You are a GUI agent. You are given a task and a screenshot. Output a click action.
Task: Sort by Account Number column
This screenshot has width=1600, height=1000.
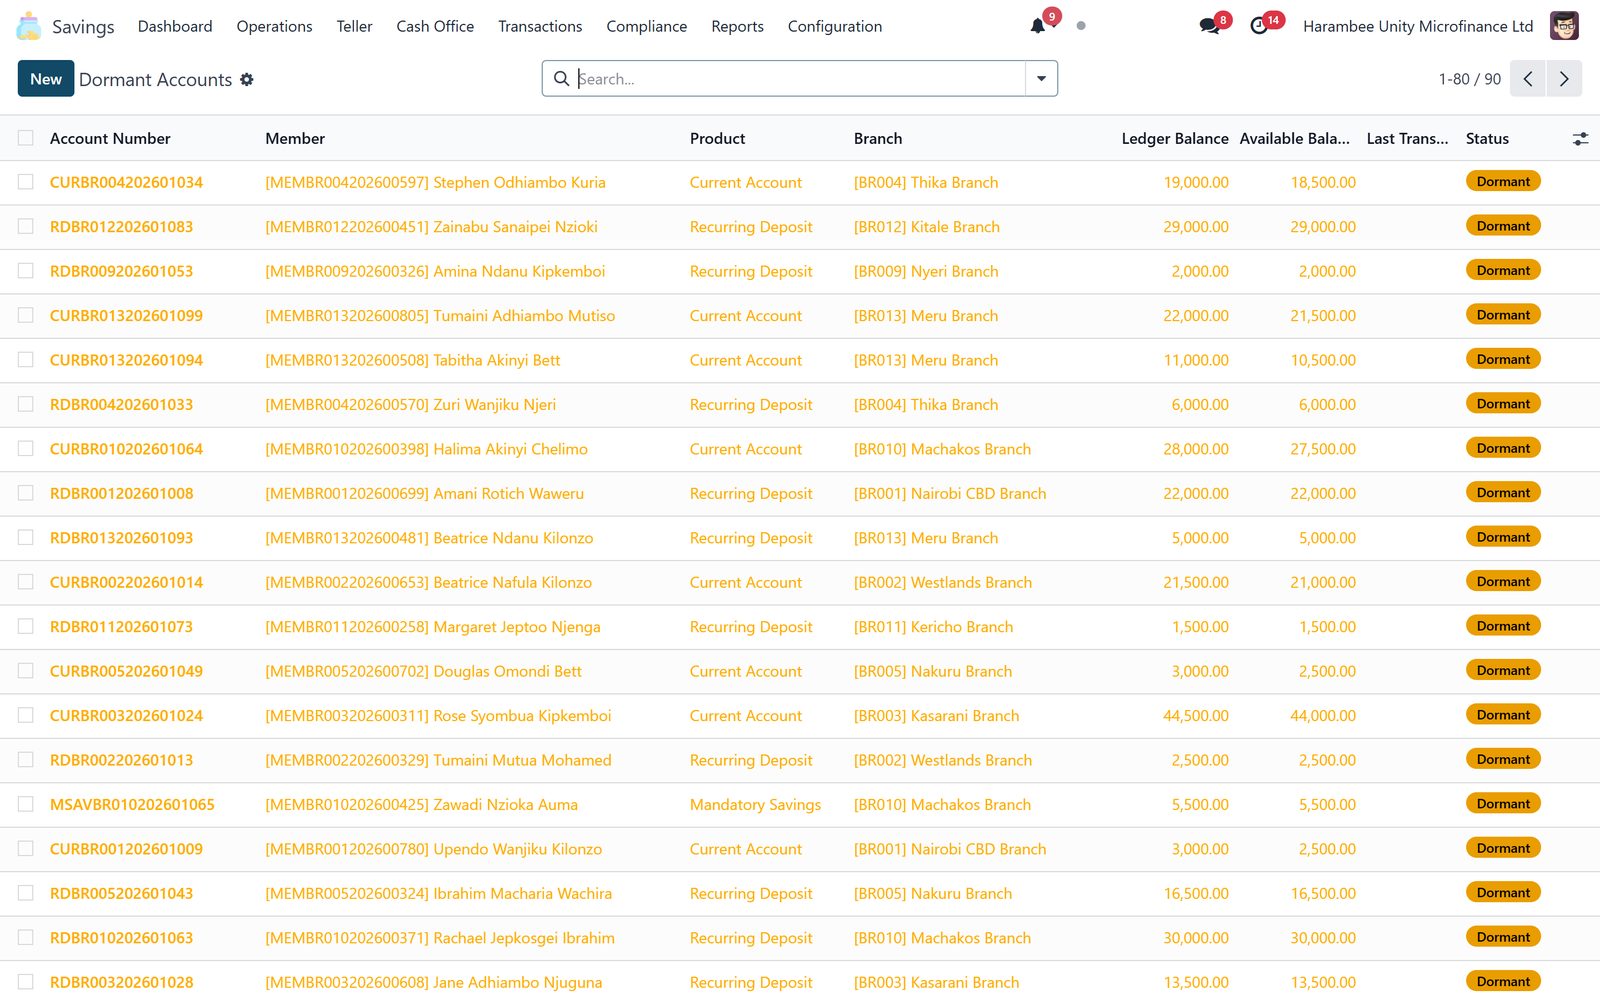tap(110, 139)
